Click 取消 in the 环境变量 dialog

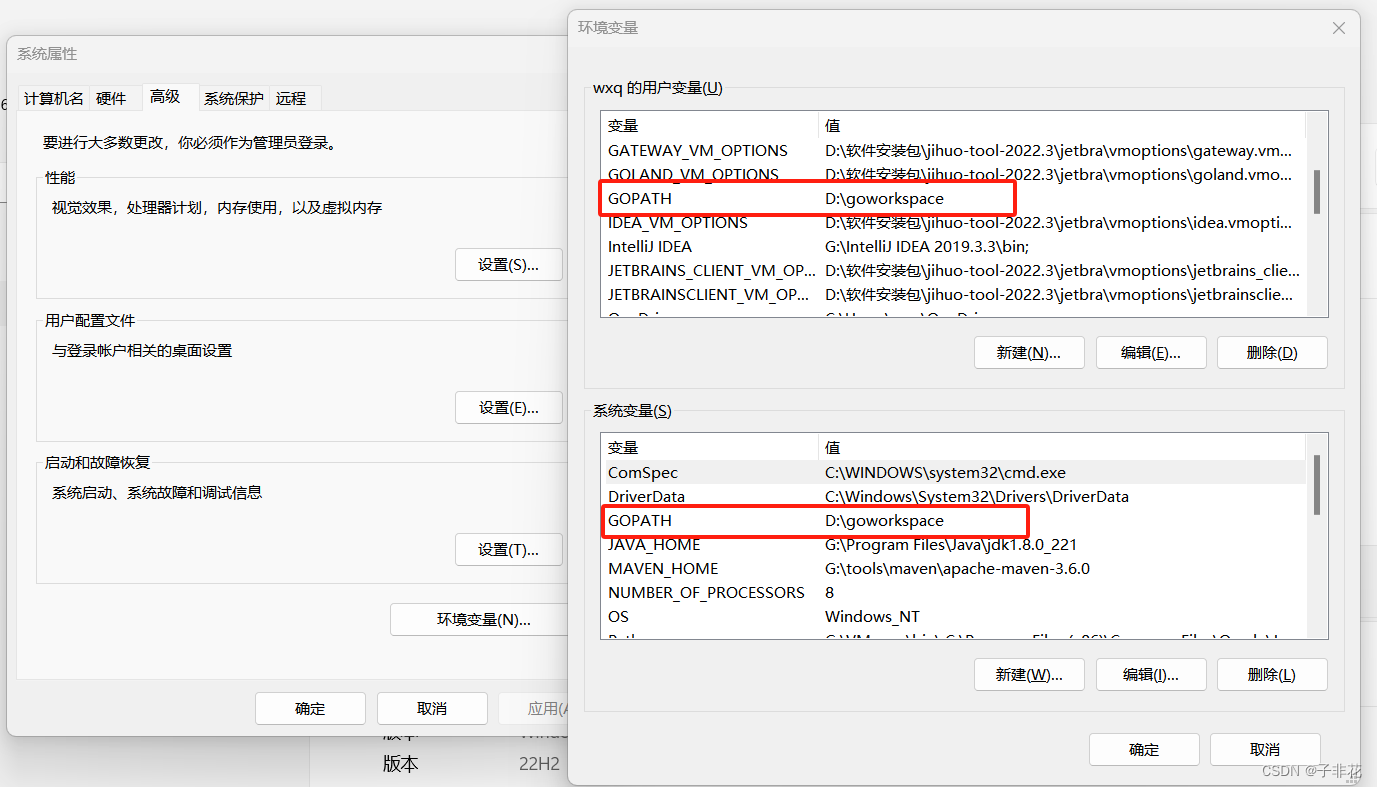(1265, 749)
